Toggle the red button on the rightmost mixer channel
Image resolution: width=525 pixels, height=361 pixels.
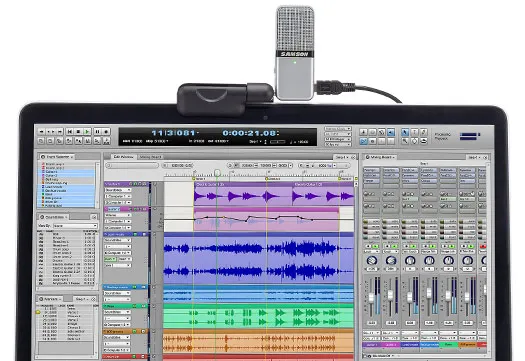click(483, 246)
